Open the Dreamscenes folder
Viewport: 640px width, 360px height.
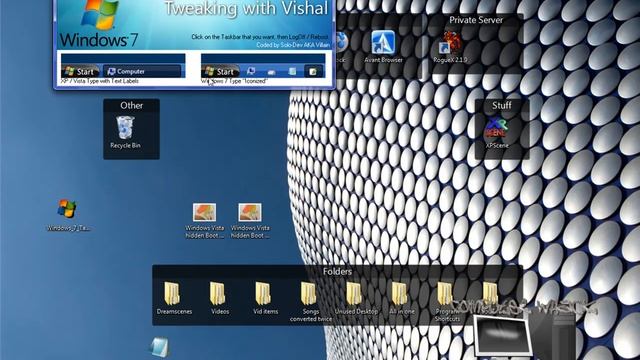coord(174,298)
